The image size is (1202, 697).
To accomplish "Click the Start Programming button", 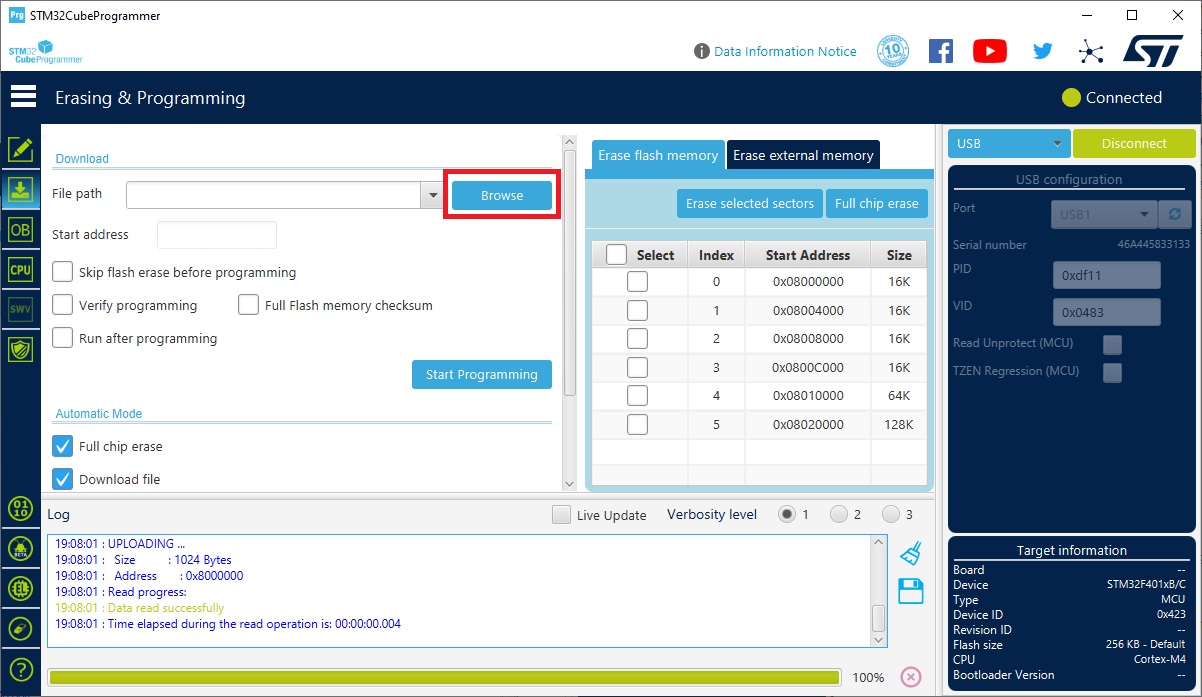I will point(481,374).
